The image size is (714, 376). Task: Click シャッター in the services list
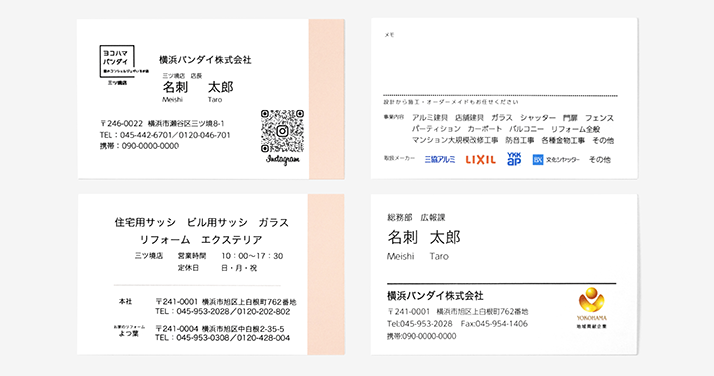(x=538, y=118)
